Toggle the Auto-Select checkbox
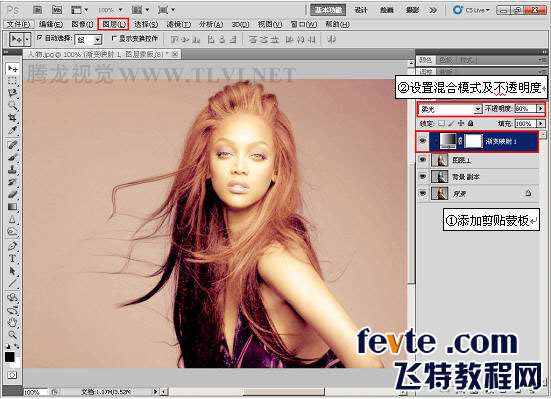The width and height of the screenshot is (551, 399). 40,38
